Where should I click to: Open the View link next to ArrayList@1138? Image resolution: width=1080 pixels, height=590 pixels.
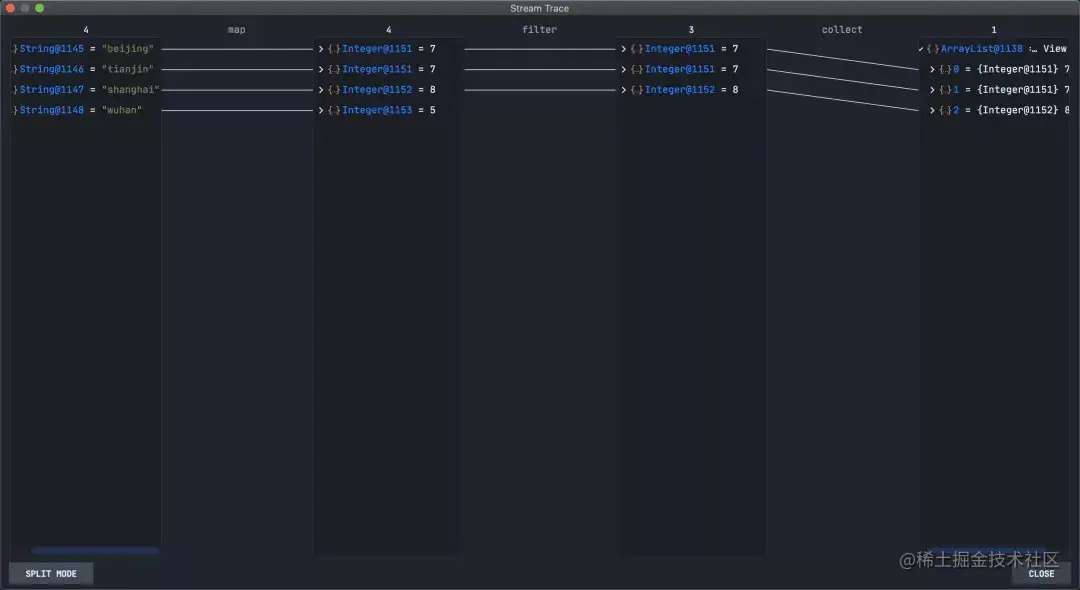click(x=1055, y=49)
